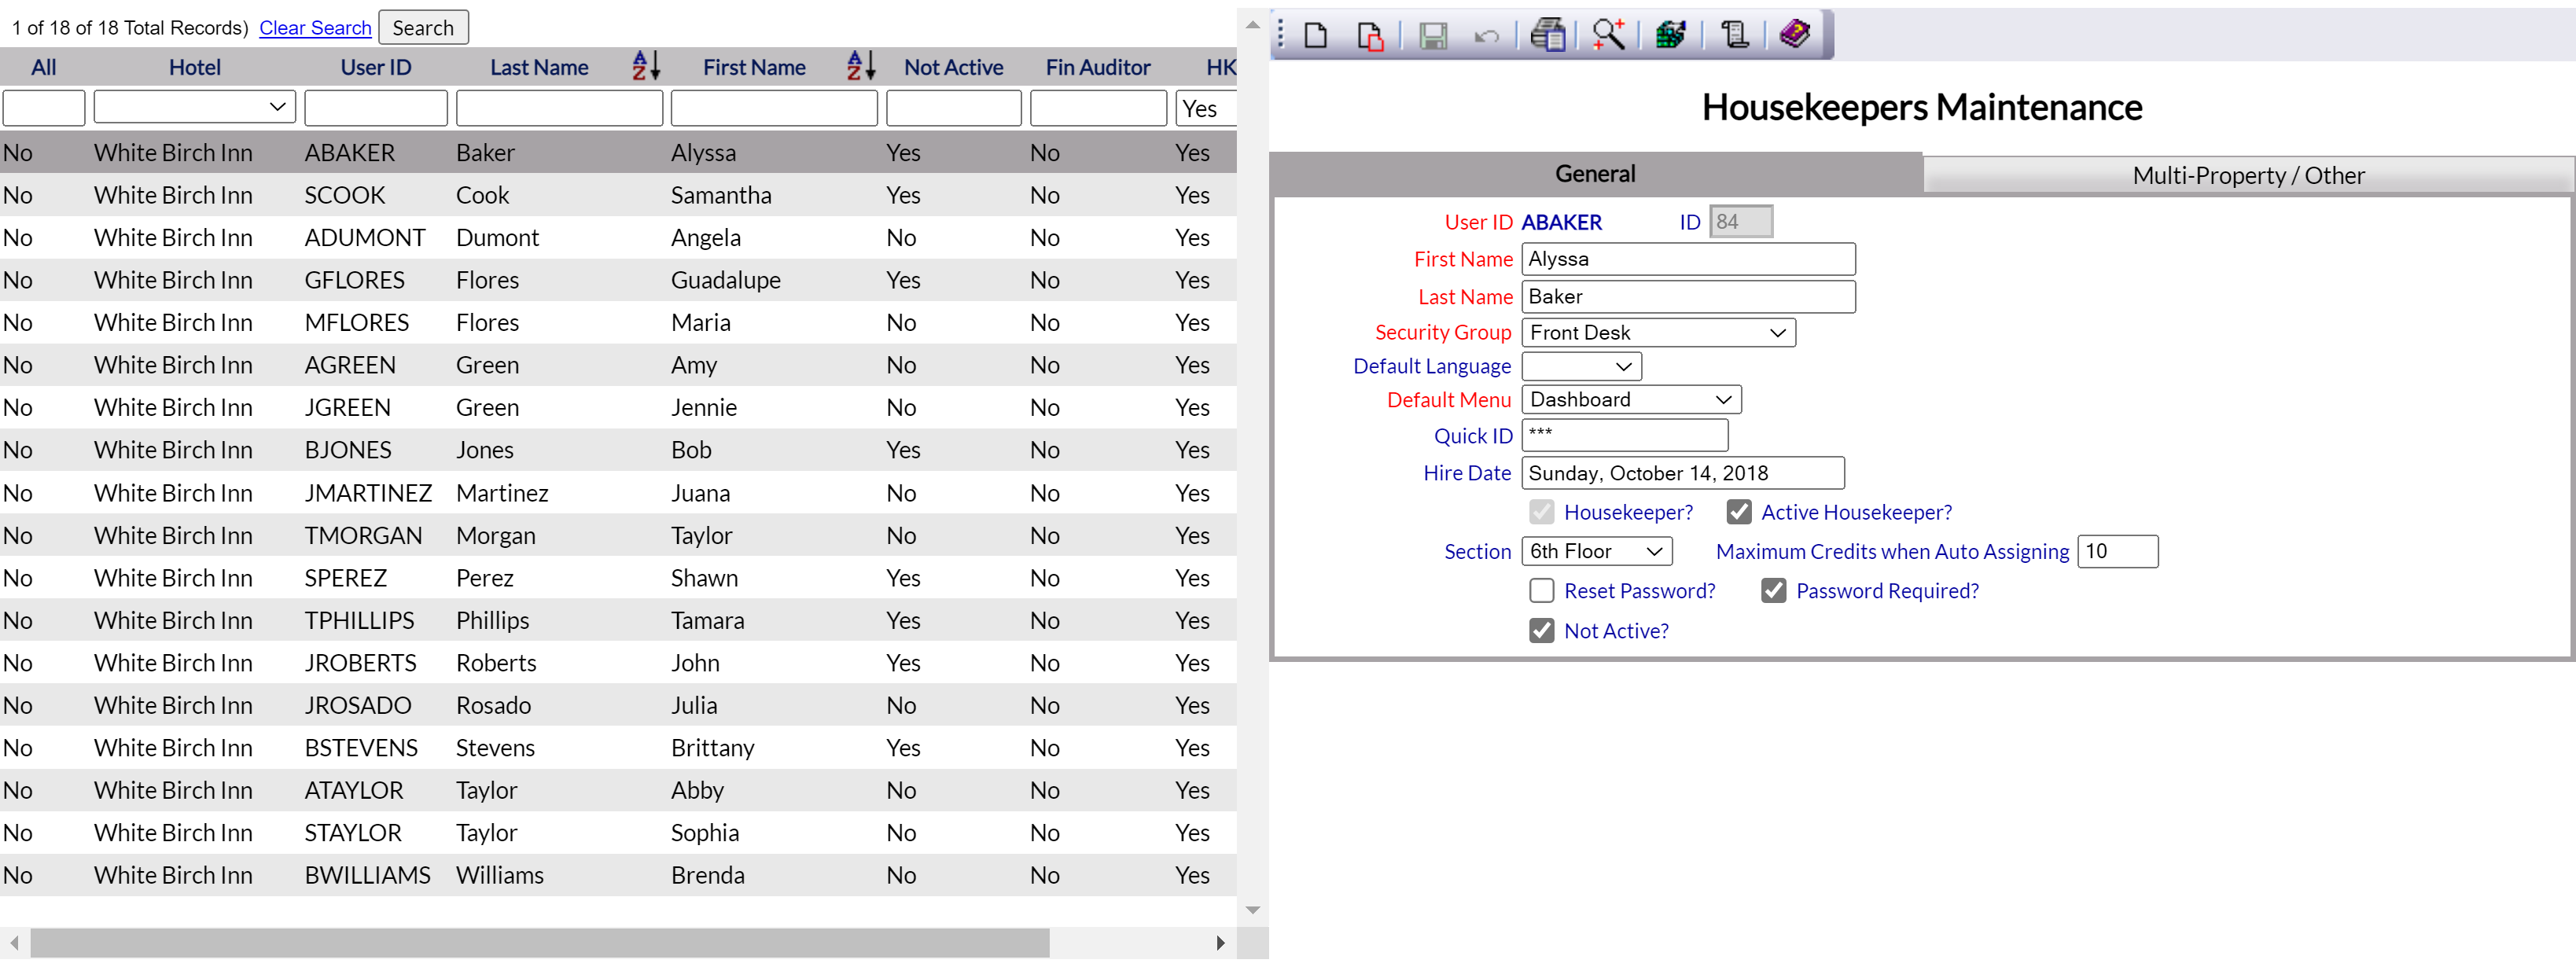Click the User ID filter box
Viewport: 2576px width, 967px height.
376,108
